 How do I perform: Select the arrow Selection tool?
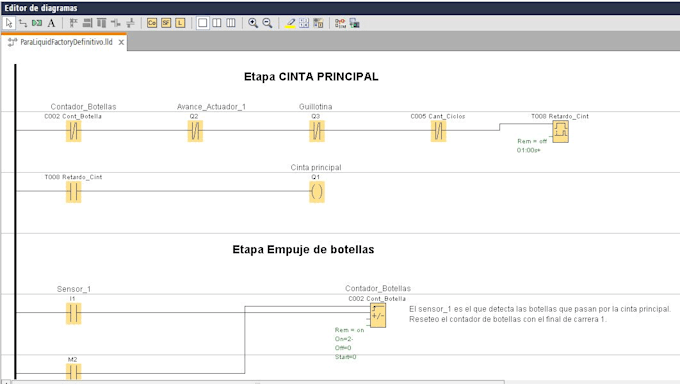pyautogui.click(x=9, y=23)
